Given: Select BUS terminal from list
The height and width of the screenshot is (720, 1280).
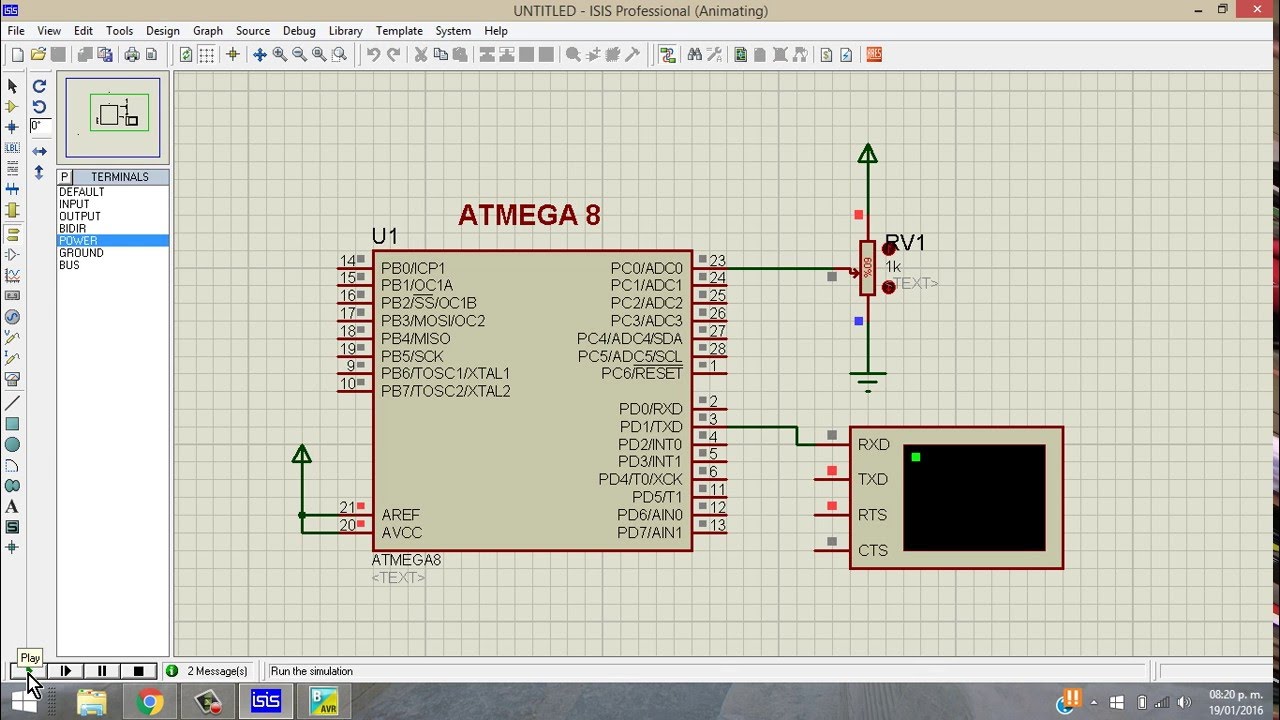Looking at the screenshot, I should point(113,265).
